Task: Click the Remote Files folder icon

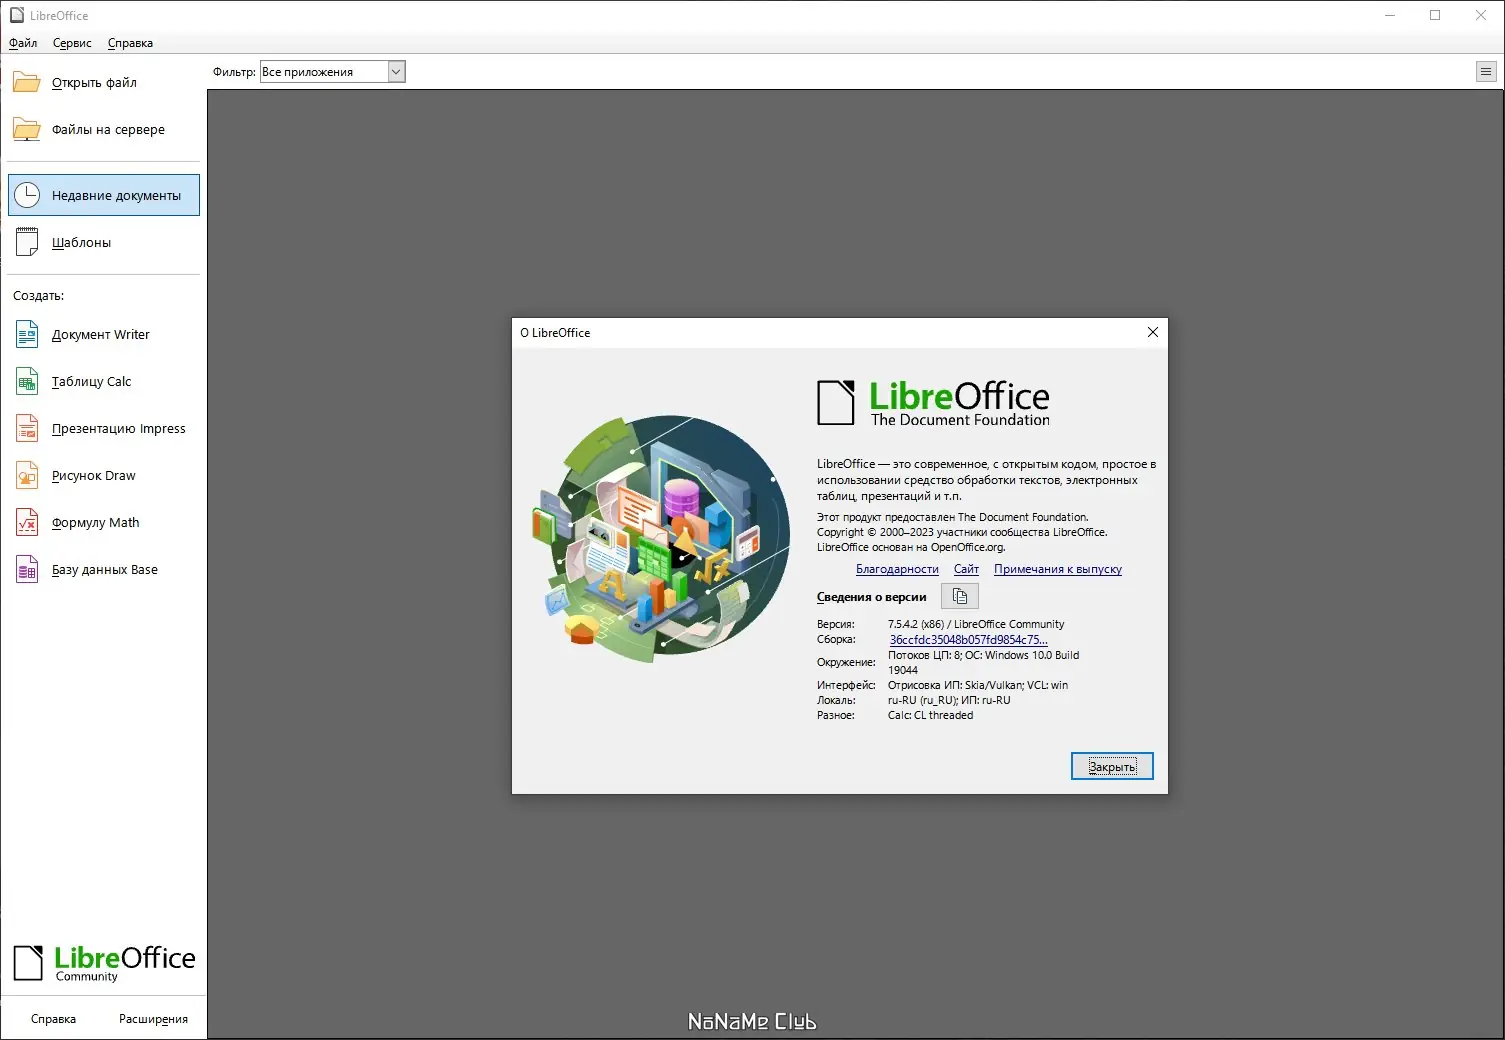Action: 27,129
